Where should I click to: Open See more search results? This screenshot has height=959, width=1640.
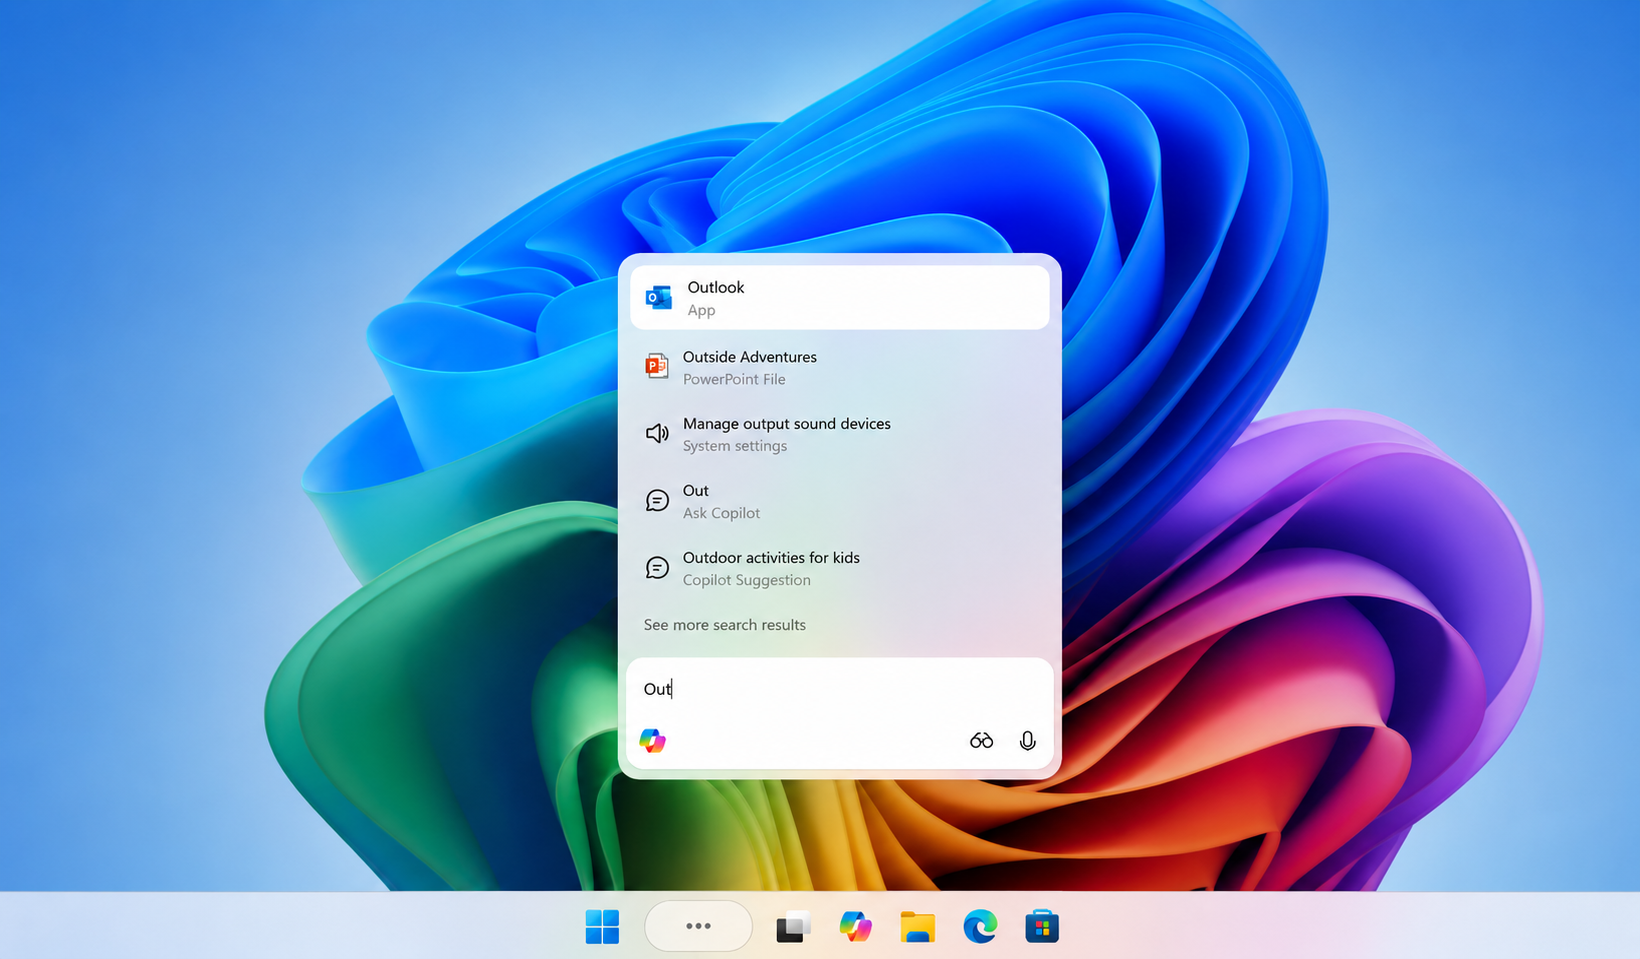(725, 625)
